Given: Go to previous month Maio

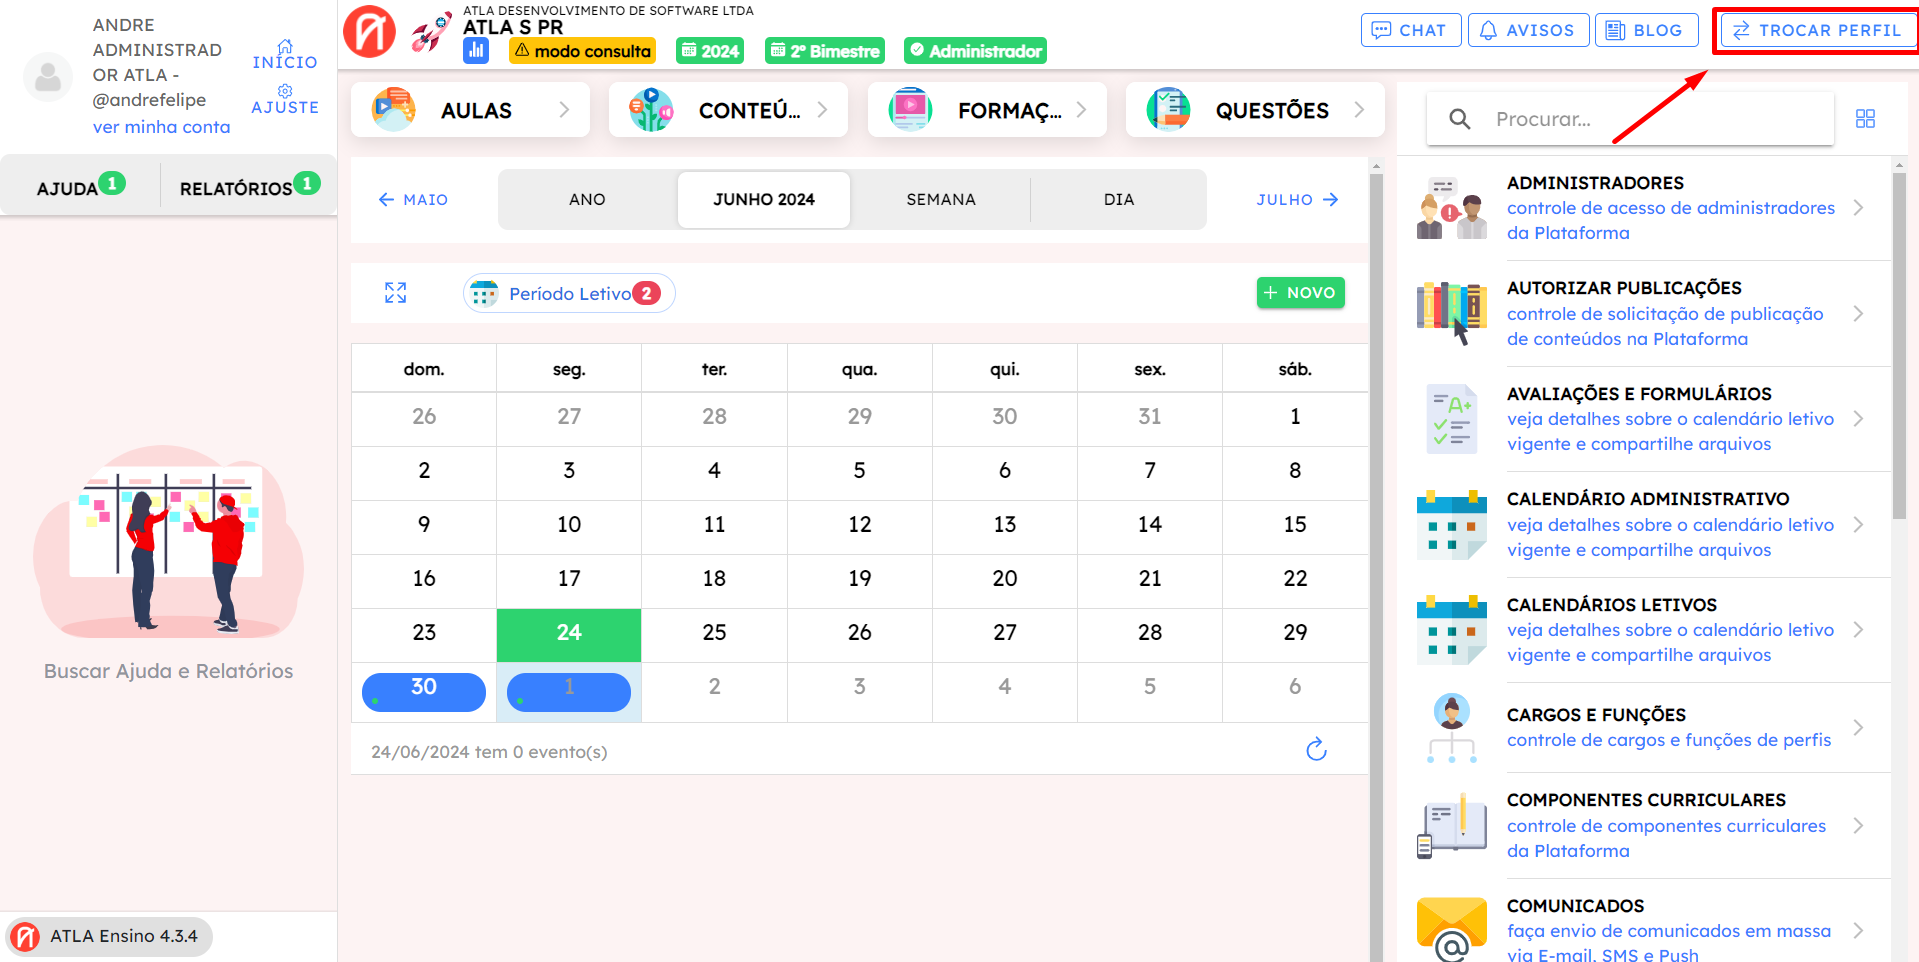Looking at the screenshot, I should (x=413, y=200).
